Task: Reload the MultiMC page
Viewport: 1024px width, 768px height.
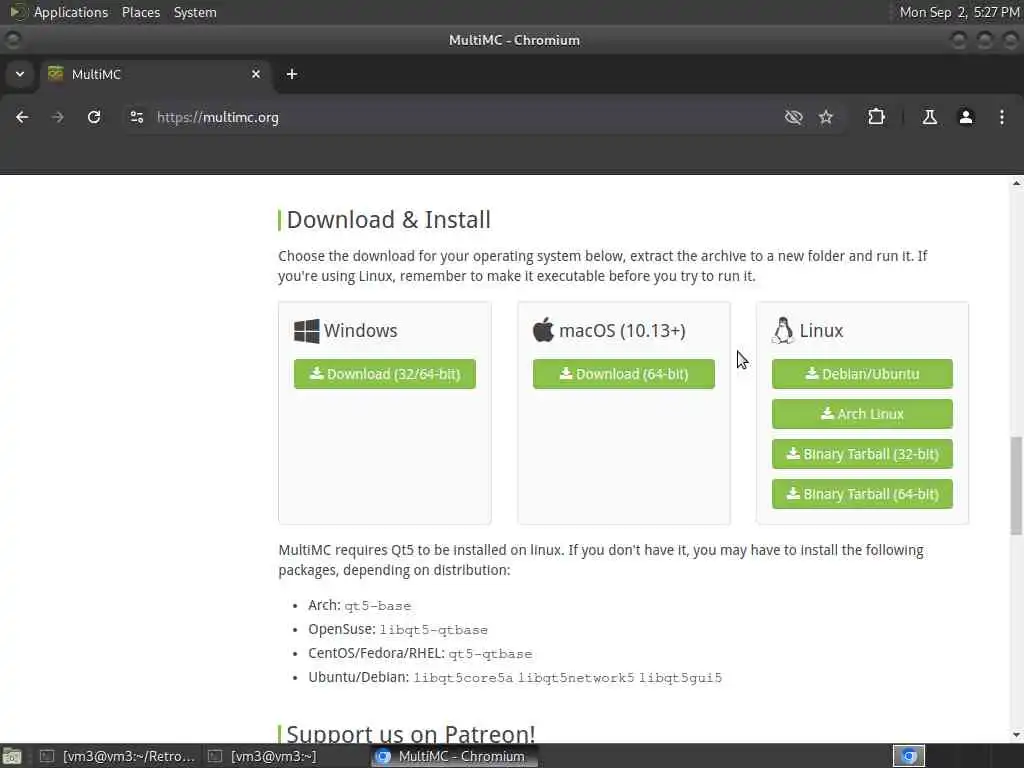Action: point(94,118)
